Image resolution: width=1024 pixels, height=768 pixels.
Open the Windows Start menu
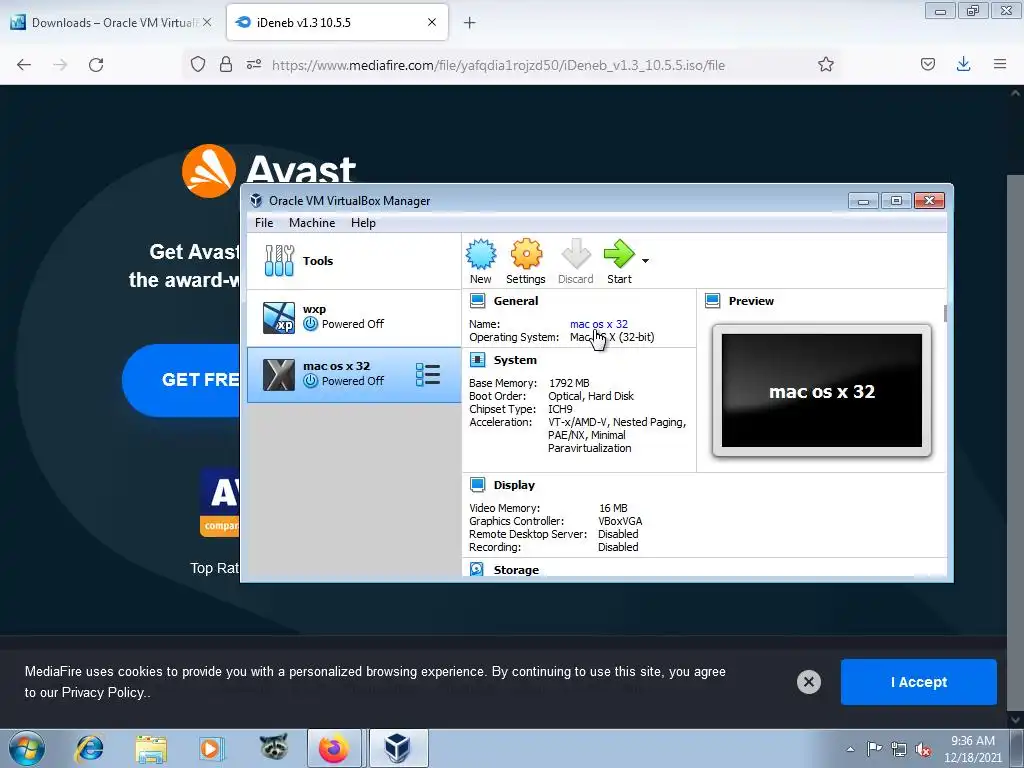pos(27,748)
